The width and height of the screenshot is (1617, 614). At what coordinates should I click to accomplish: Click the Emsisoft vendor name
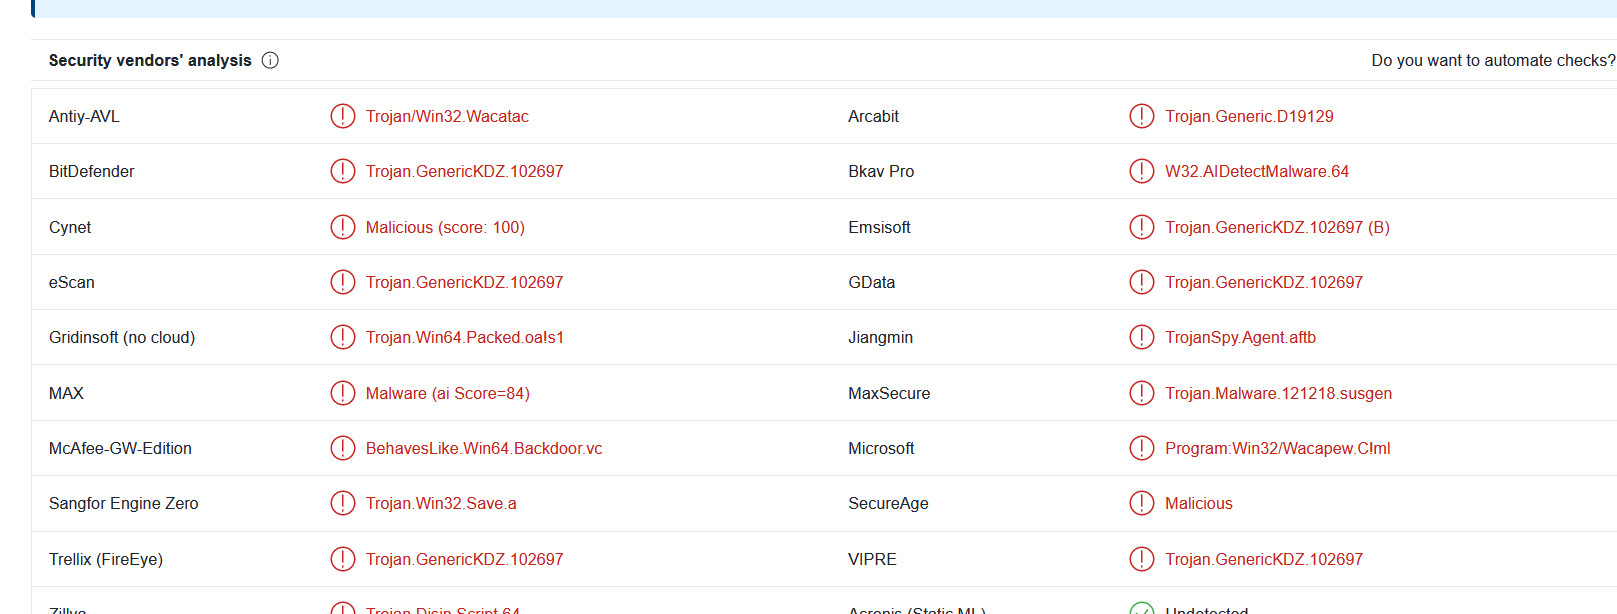click(x=879, y=227)
